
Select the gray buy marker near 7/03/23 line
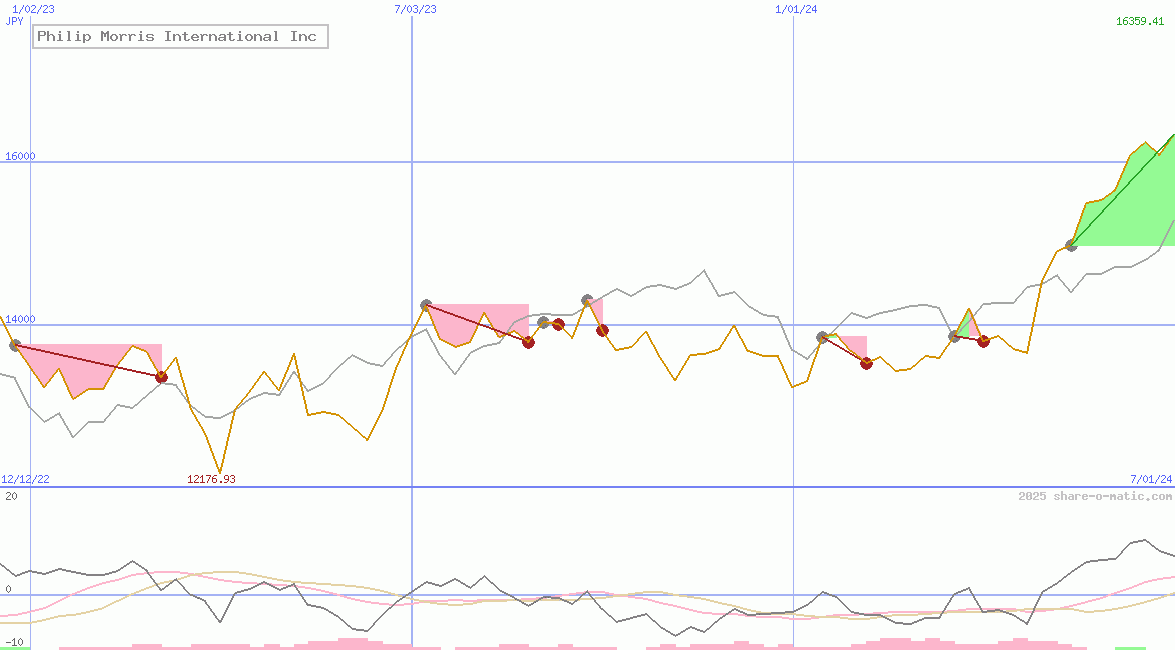coord(426,304)
